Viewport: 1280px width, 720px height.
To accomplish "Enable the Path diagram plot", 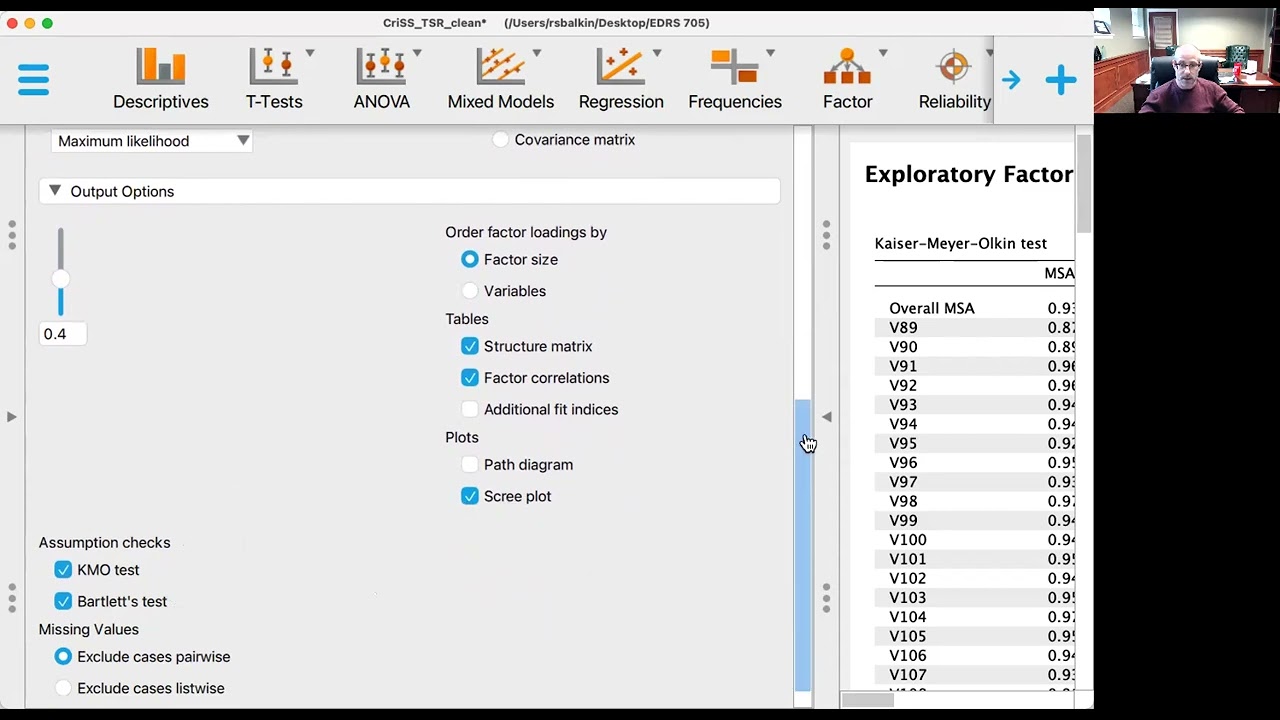I will pyautogui.click(x=470, y=465).
